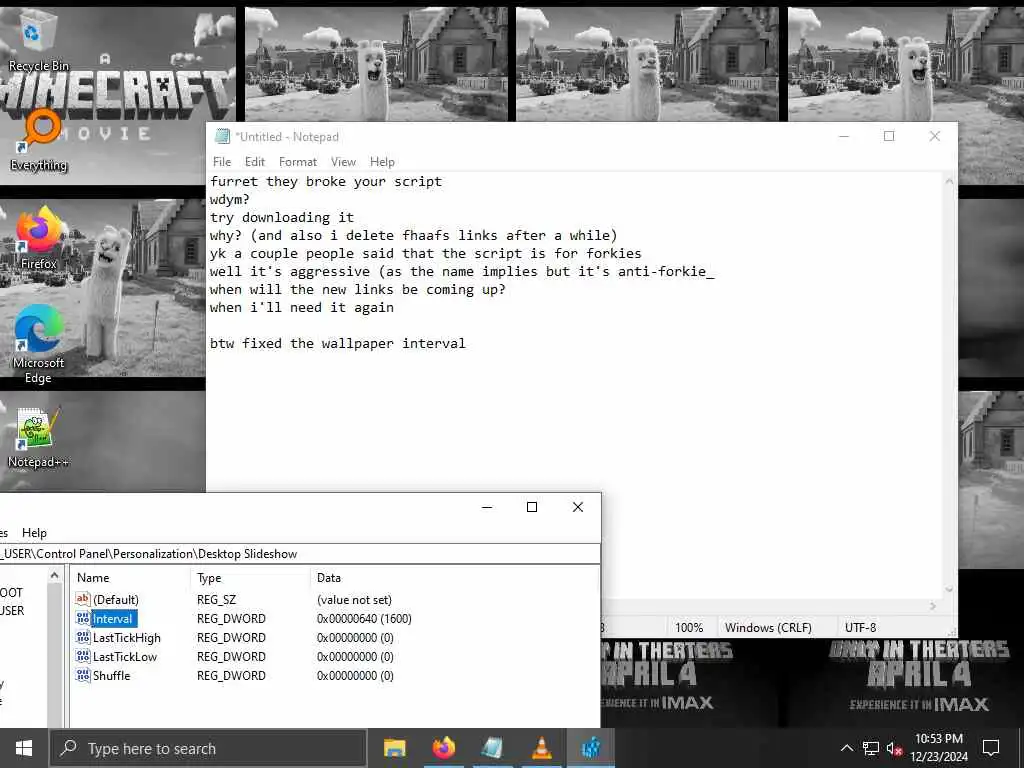1024x768 pixels.
Task: Open Notepad's Help menu
Action: click(382, 162)
